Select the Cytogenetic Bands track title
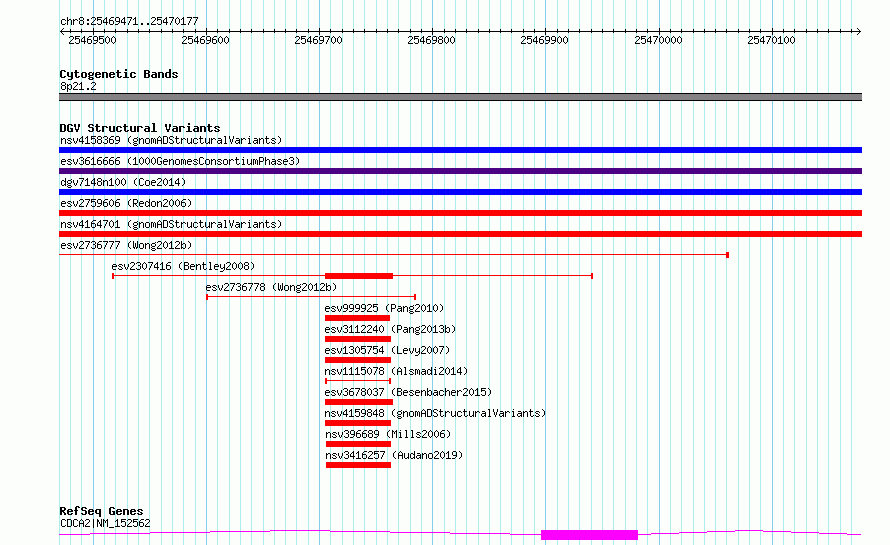Viewport: 890px width, 545px height. coord(119,74)
